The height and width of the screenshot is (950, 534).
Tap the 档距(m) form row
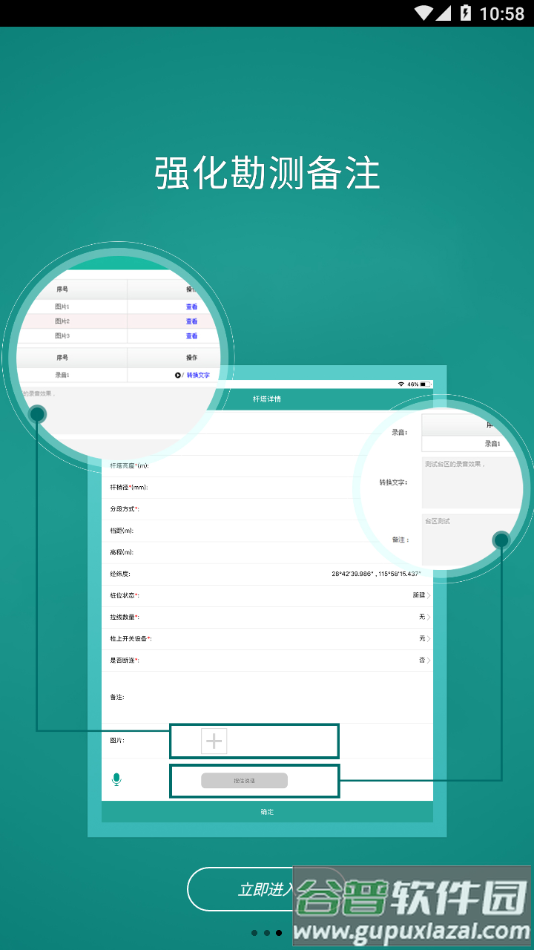tap(267, 531)
